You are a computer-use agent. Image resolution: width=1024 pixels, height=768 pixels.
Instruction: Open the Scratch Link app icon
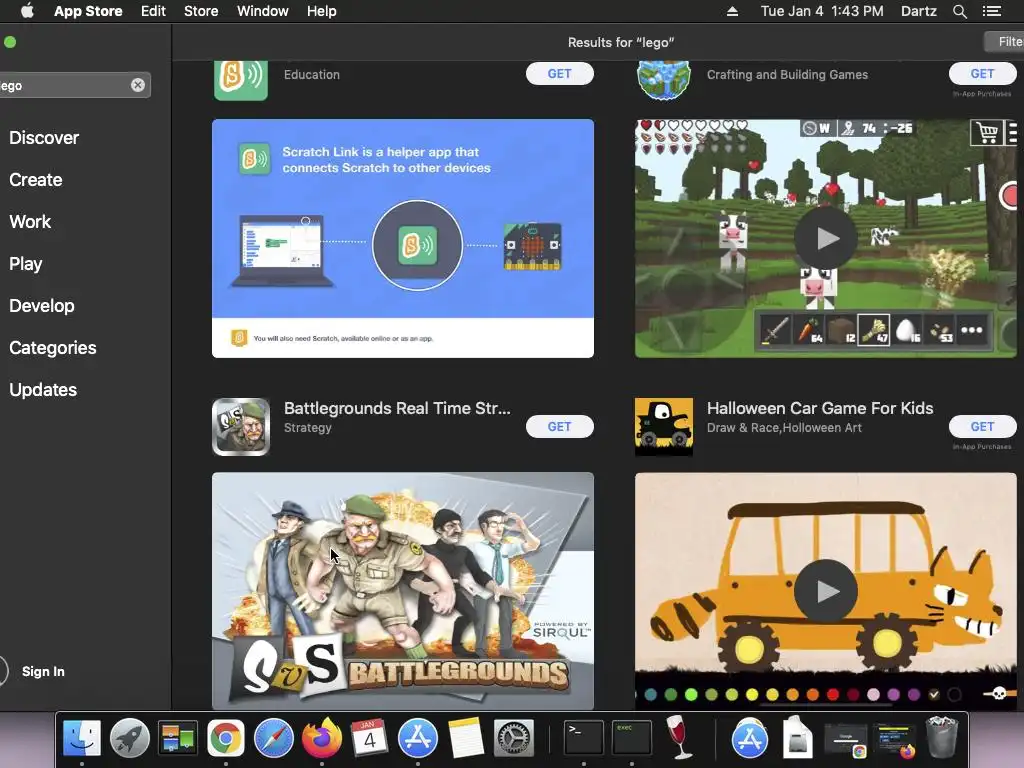(x=240, y=80)
